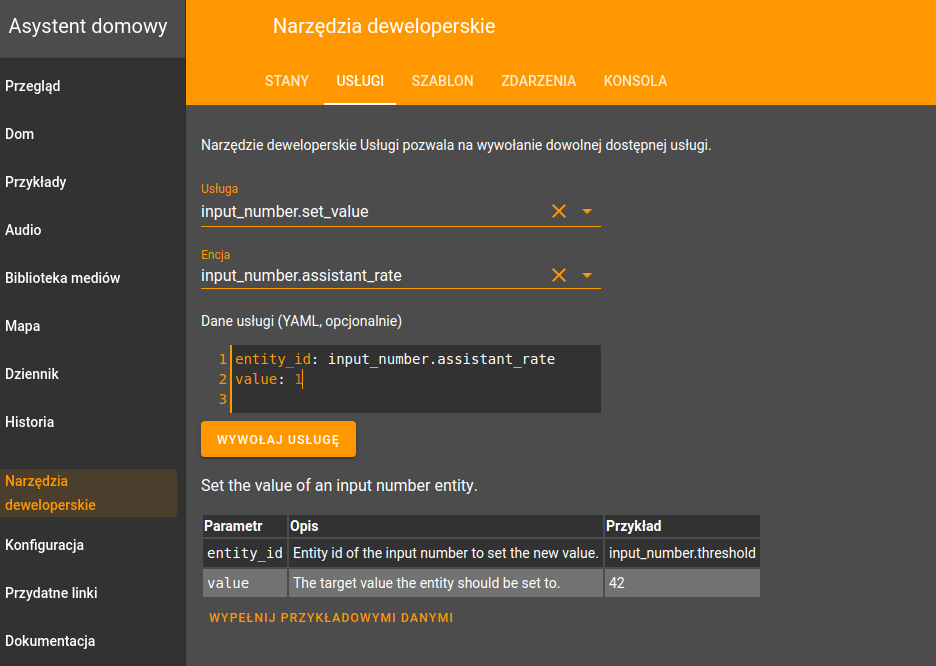The image size is (936, 666).
Task: Open Mapa in the sidebar
Action: click(23, 326)
